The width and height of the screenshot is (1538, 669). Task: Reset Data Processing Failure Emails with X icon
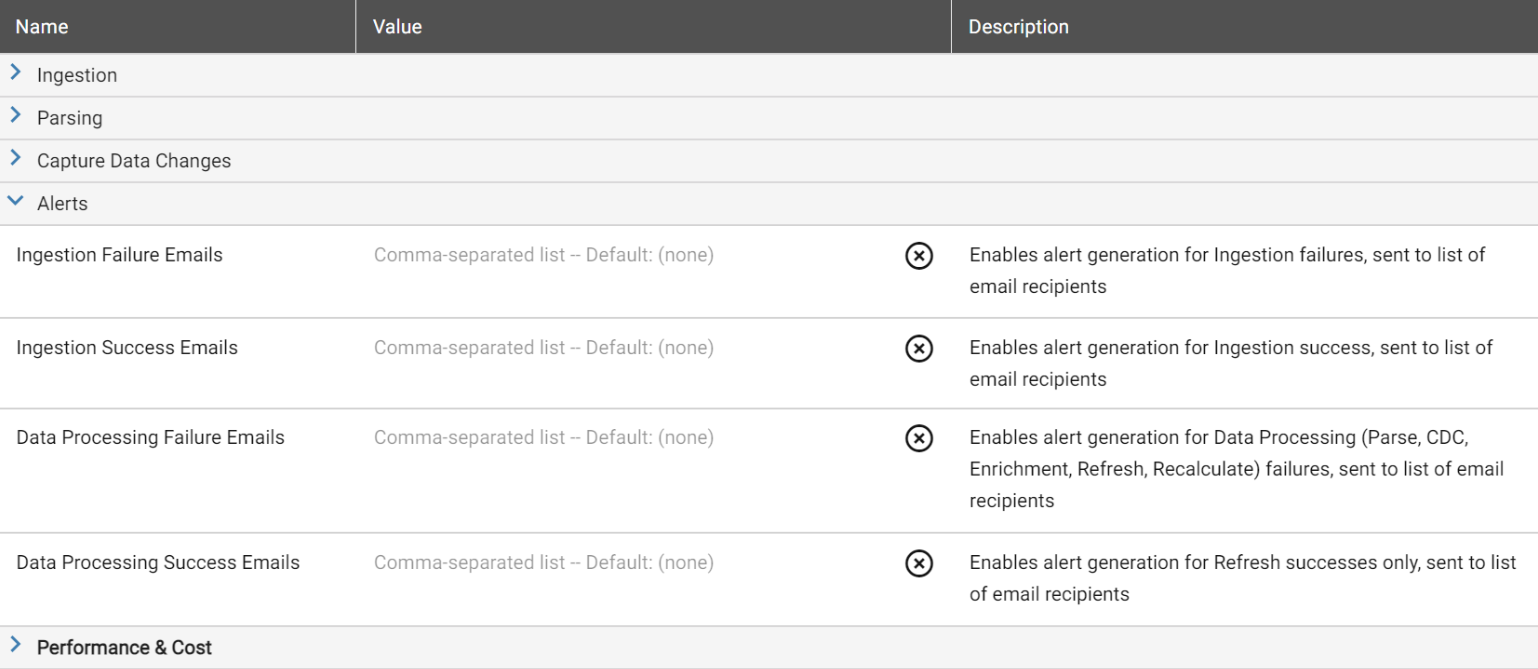click(919, 438)
